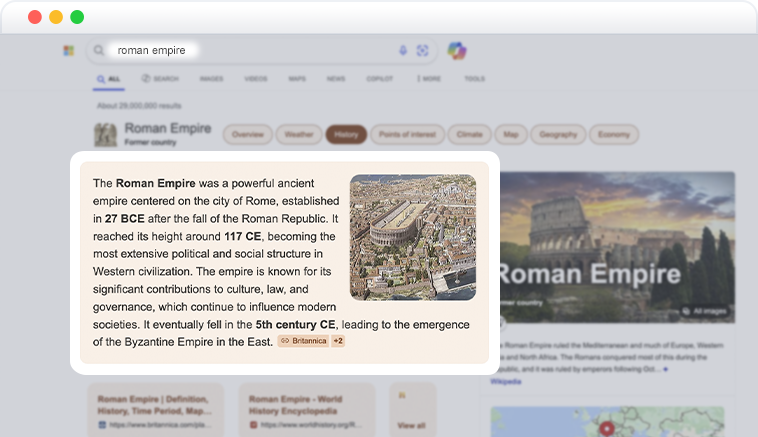Image resolution: width=758 pixels, height=437 pixels.
Task: Click the Roman Empire heading title
Action: point(168,129)
